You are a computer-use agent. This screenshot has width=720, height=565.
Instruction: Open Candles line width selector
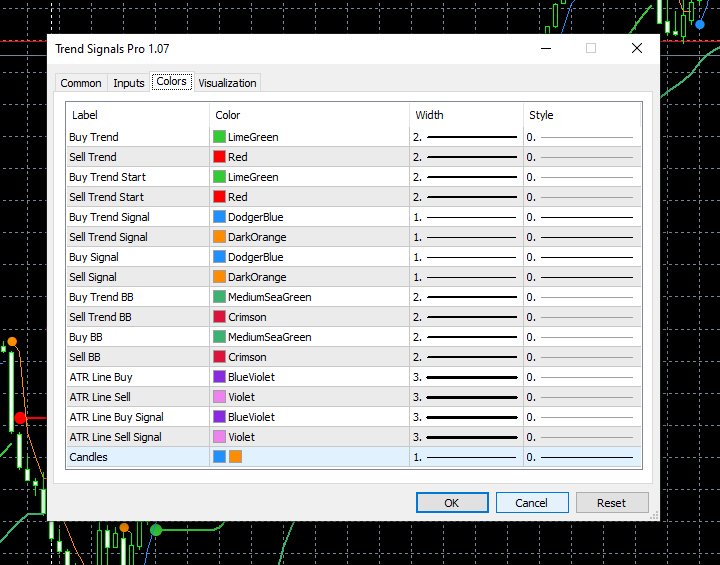[466, 457]
